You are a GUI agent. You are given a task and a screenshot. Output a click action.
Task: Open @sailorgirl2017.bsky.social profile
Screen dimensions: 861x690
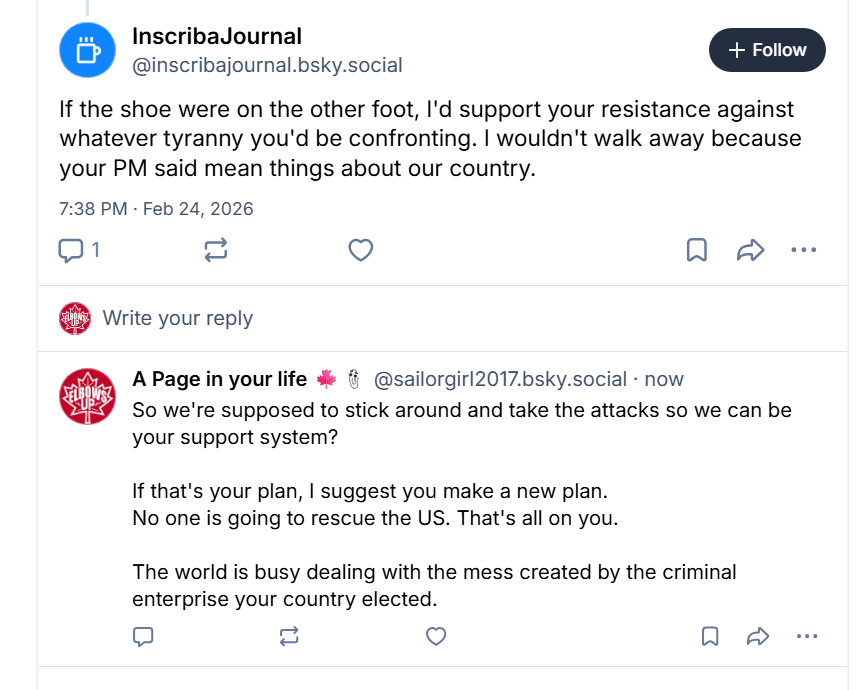(x=500, y=380)
